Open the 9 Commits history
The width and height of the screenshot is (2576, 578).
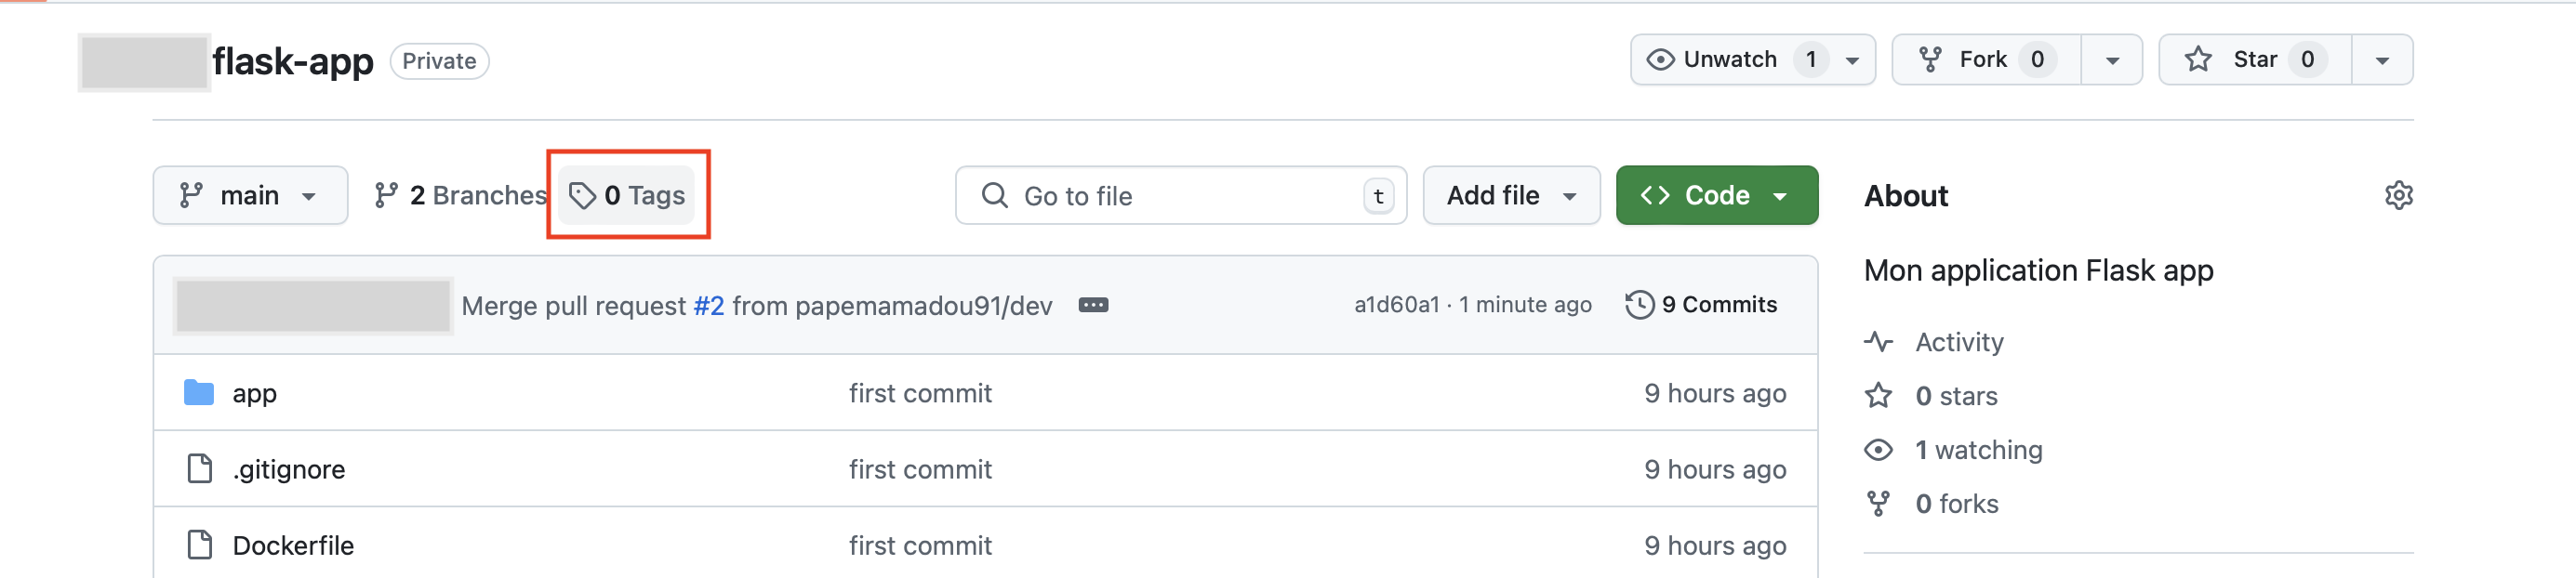(x=1717, y=305)
